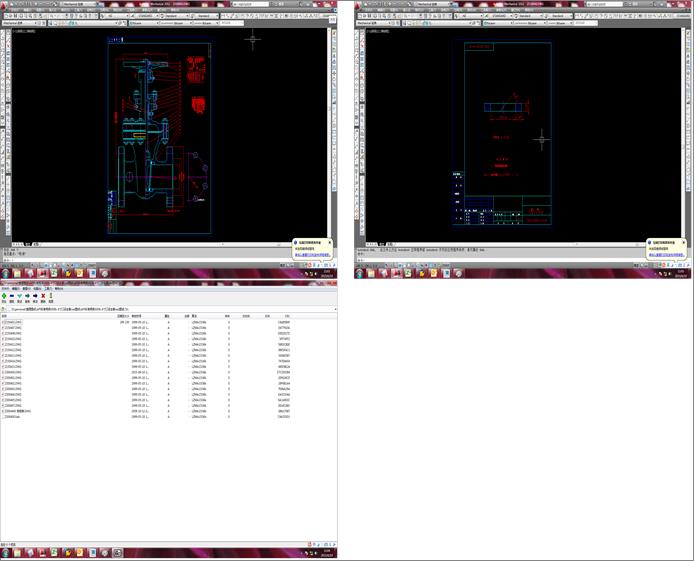Open the View menu in 7-Zip window
Screen dimensions: 694x561
click(27, 288)
